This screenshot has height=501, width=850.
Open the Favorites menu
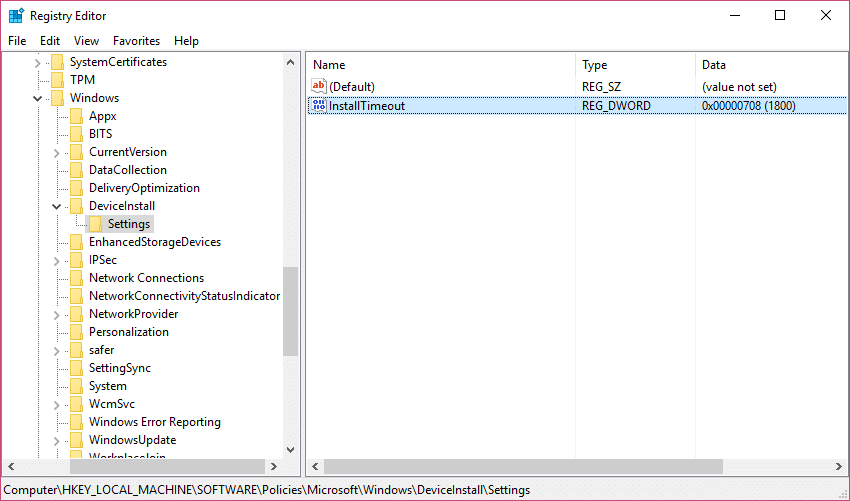137,41
